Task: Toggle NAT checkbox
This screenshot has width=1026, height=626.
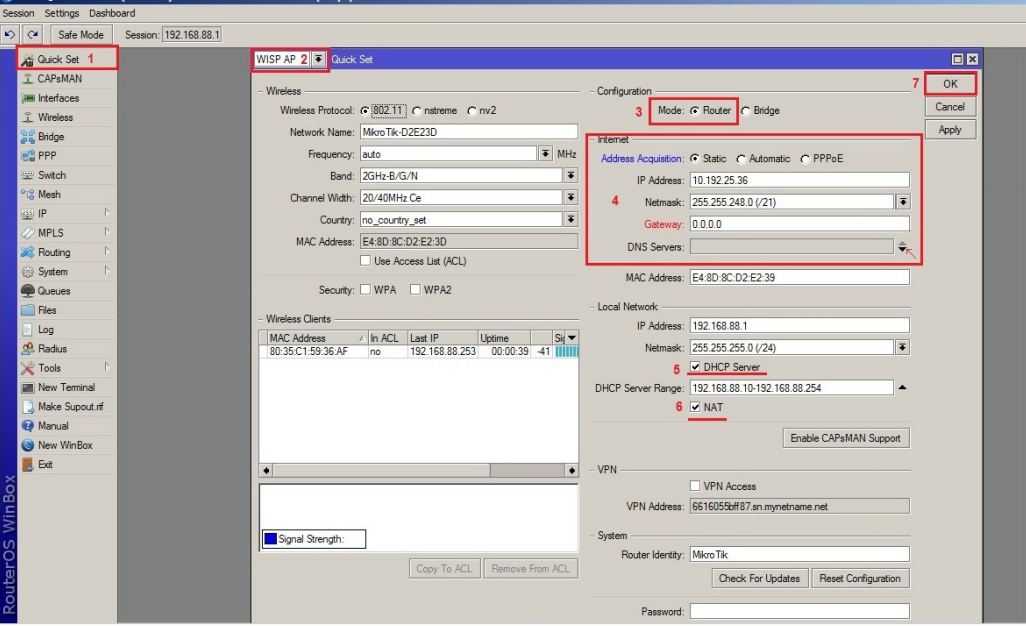Action: 695,407
